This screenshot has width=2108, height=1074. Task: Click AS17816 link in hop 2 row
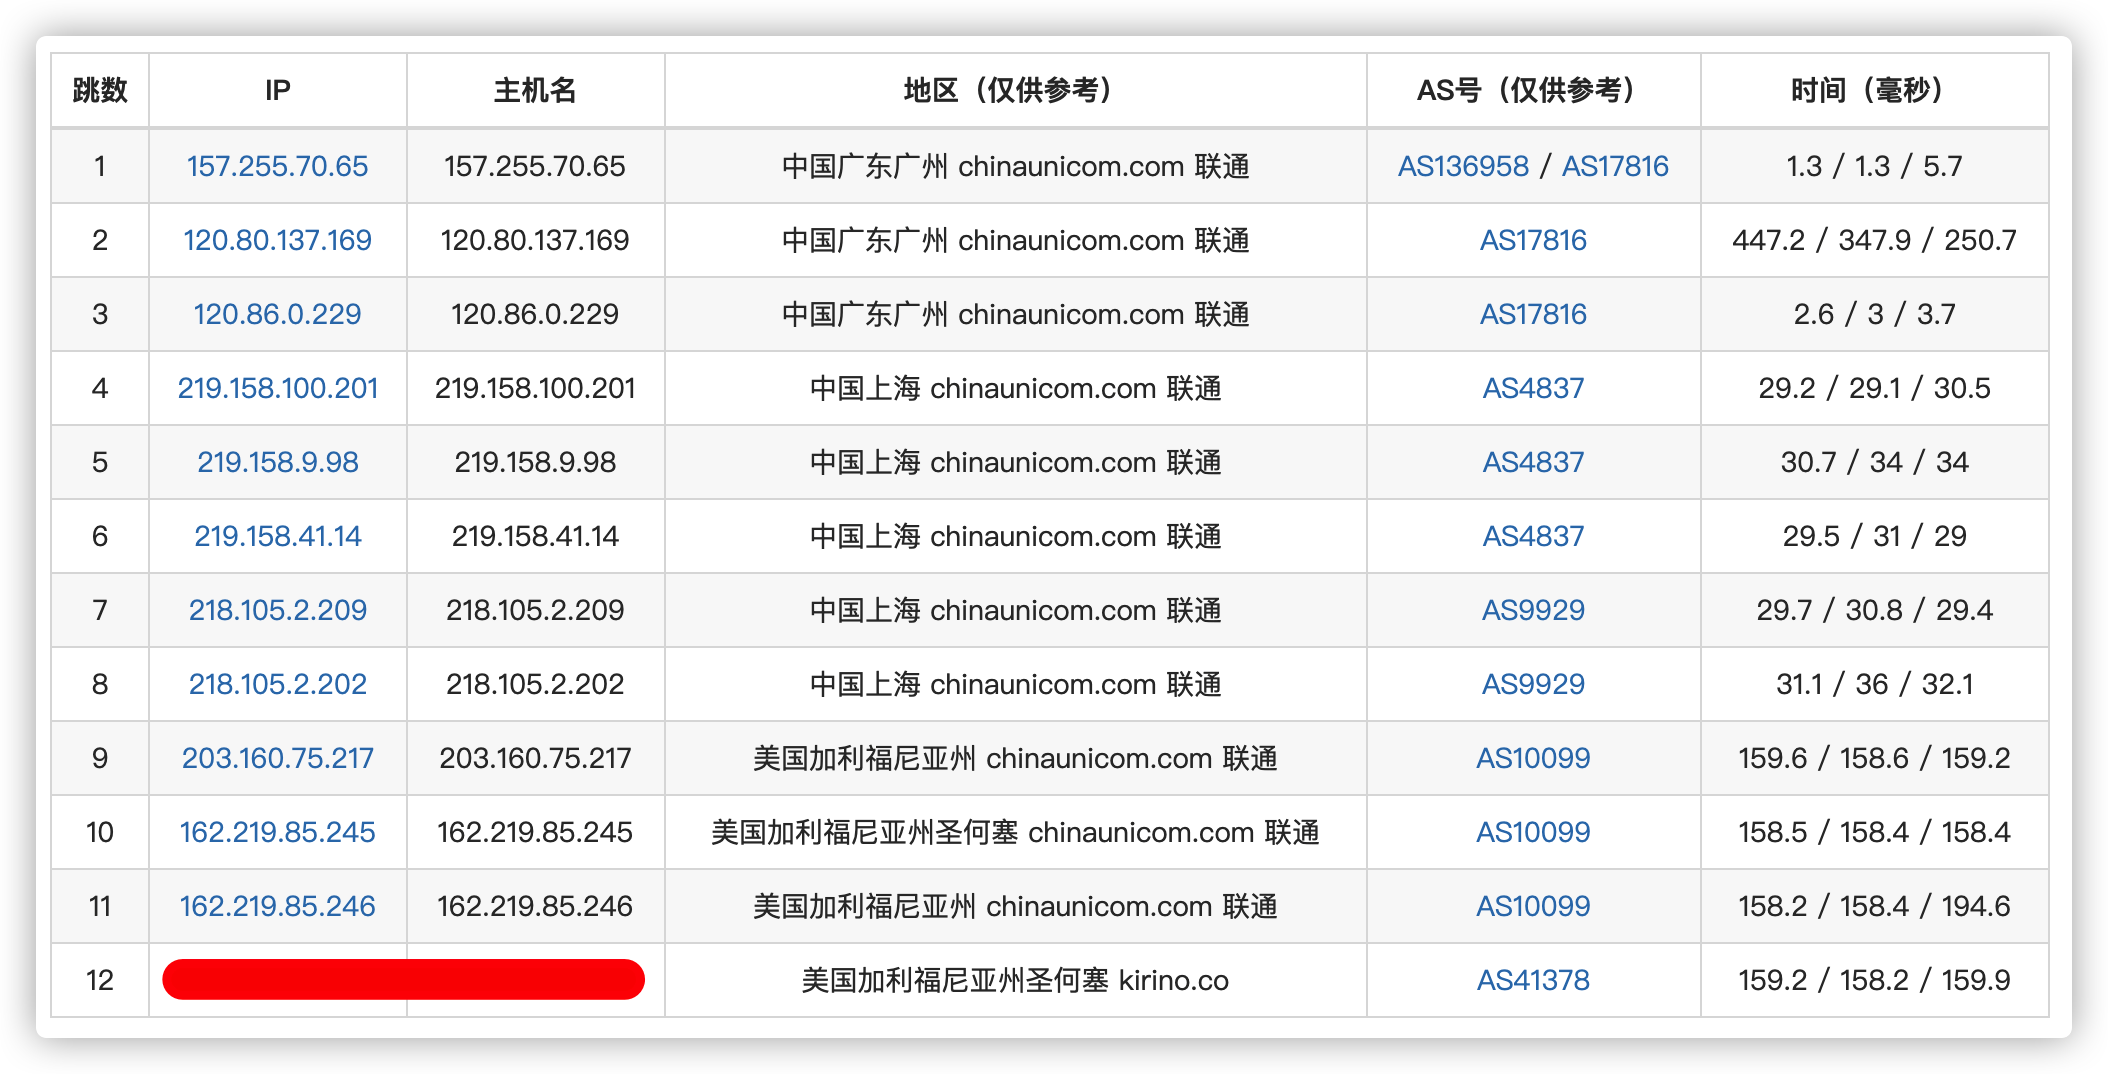(1533, 240)
